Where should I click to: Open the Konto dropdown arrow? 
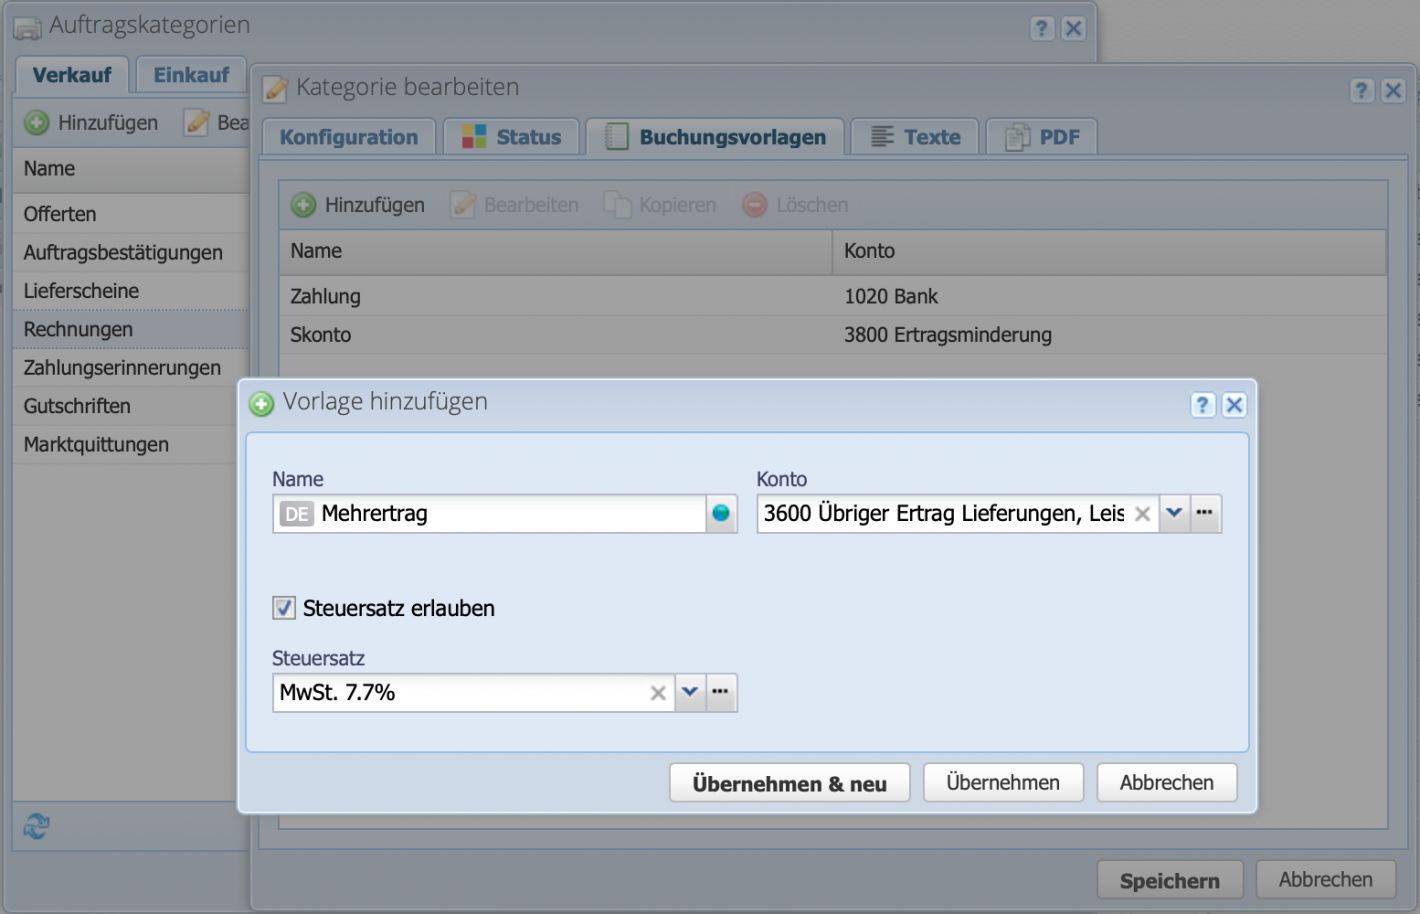click(x=1175, y=513)
